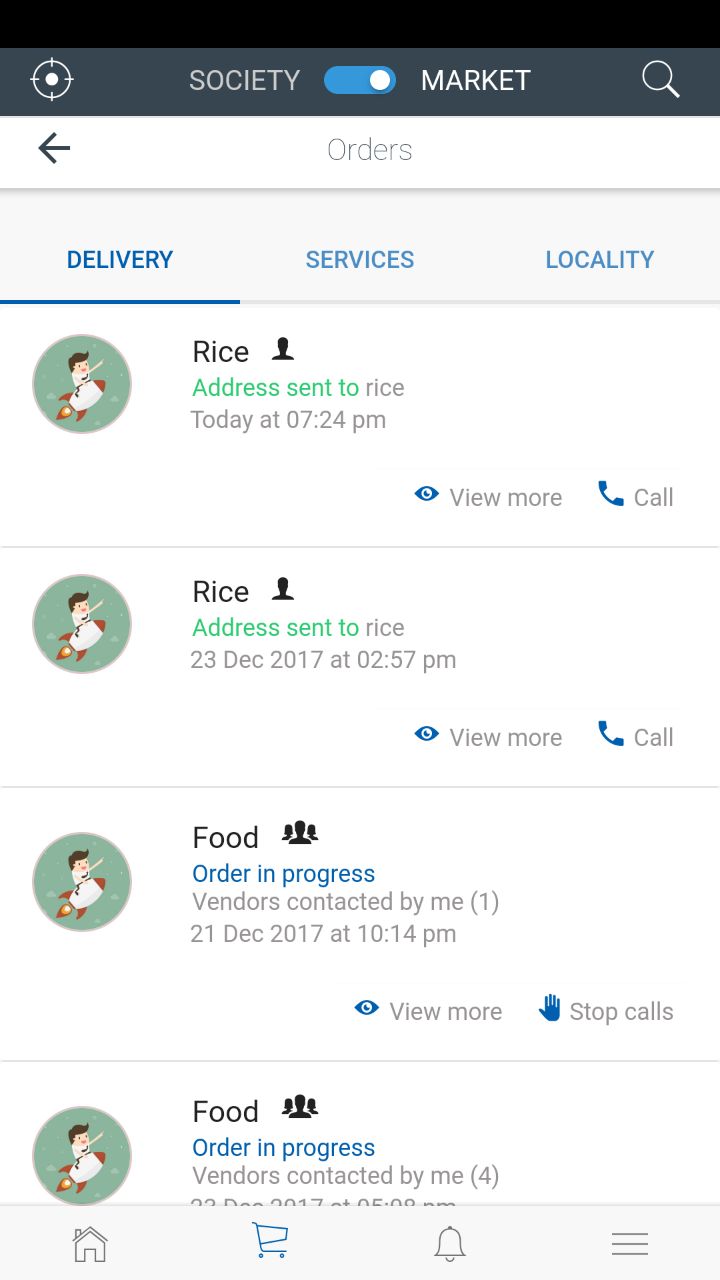Open notifications bell icon
The width and height of the screenshot is (720, 1280).
(450, 1243)
